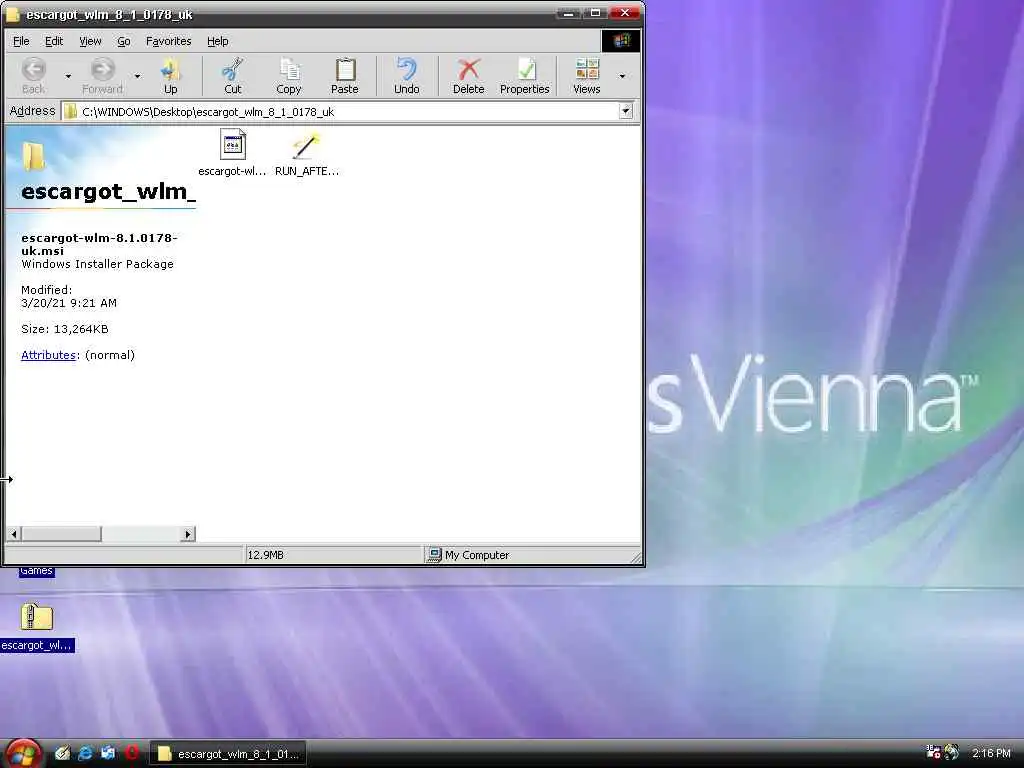Click the Windows Installer Package description
Screen dimensions: 1024x768
pos(97,264)
